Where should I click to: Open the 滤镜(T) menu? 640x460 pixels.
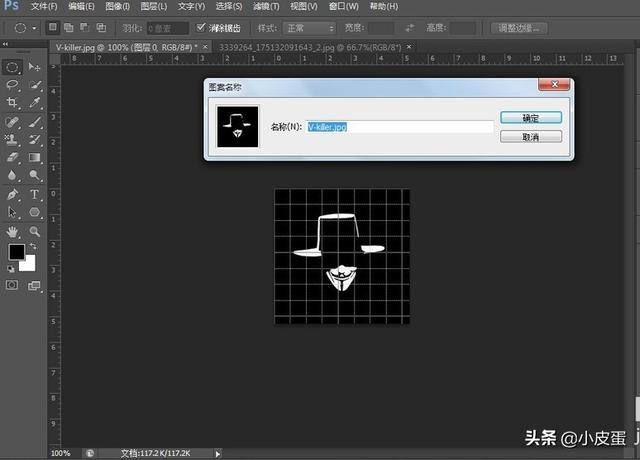pyautogui.click(x=266, y=7)
